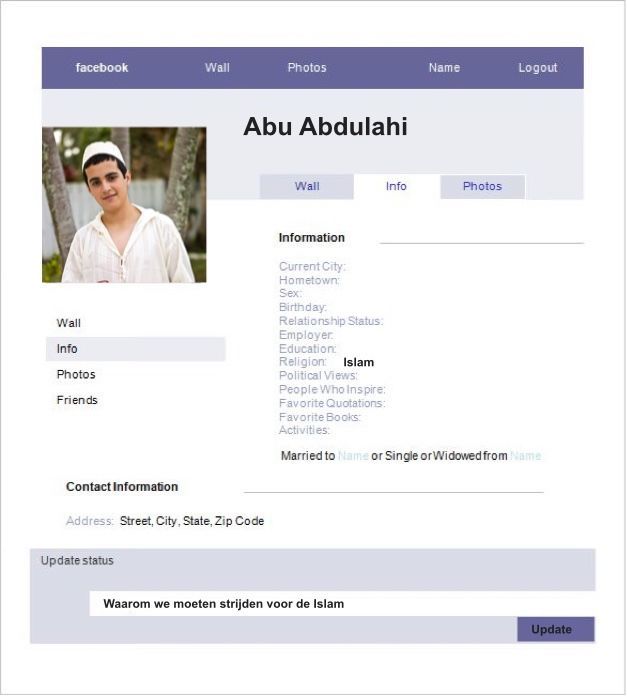The height and width of the screenshot is (697, 627).
Task: Click the address "Street, City, State, Zip Code"
Action: click(192, 521)
